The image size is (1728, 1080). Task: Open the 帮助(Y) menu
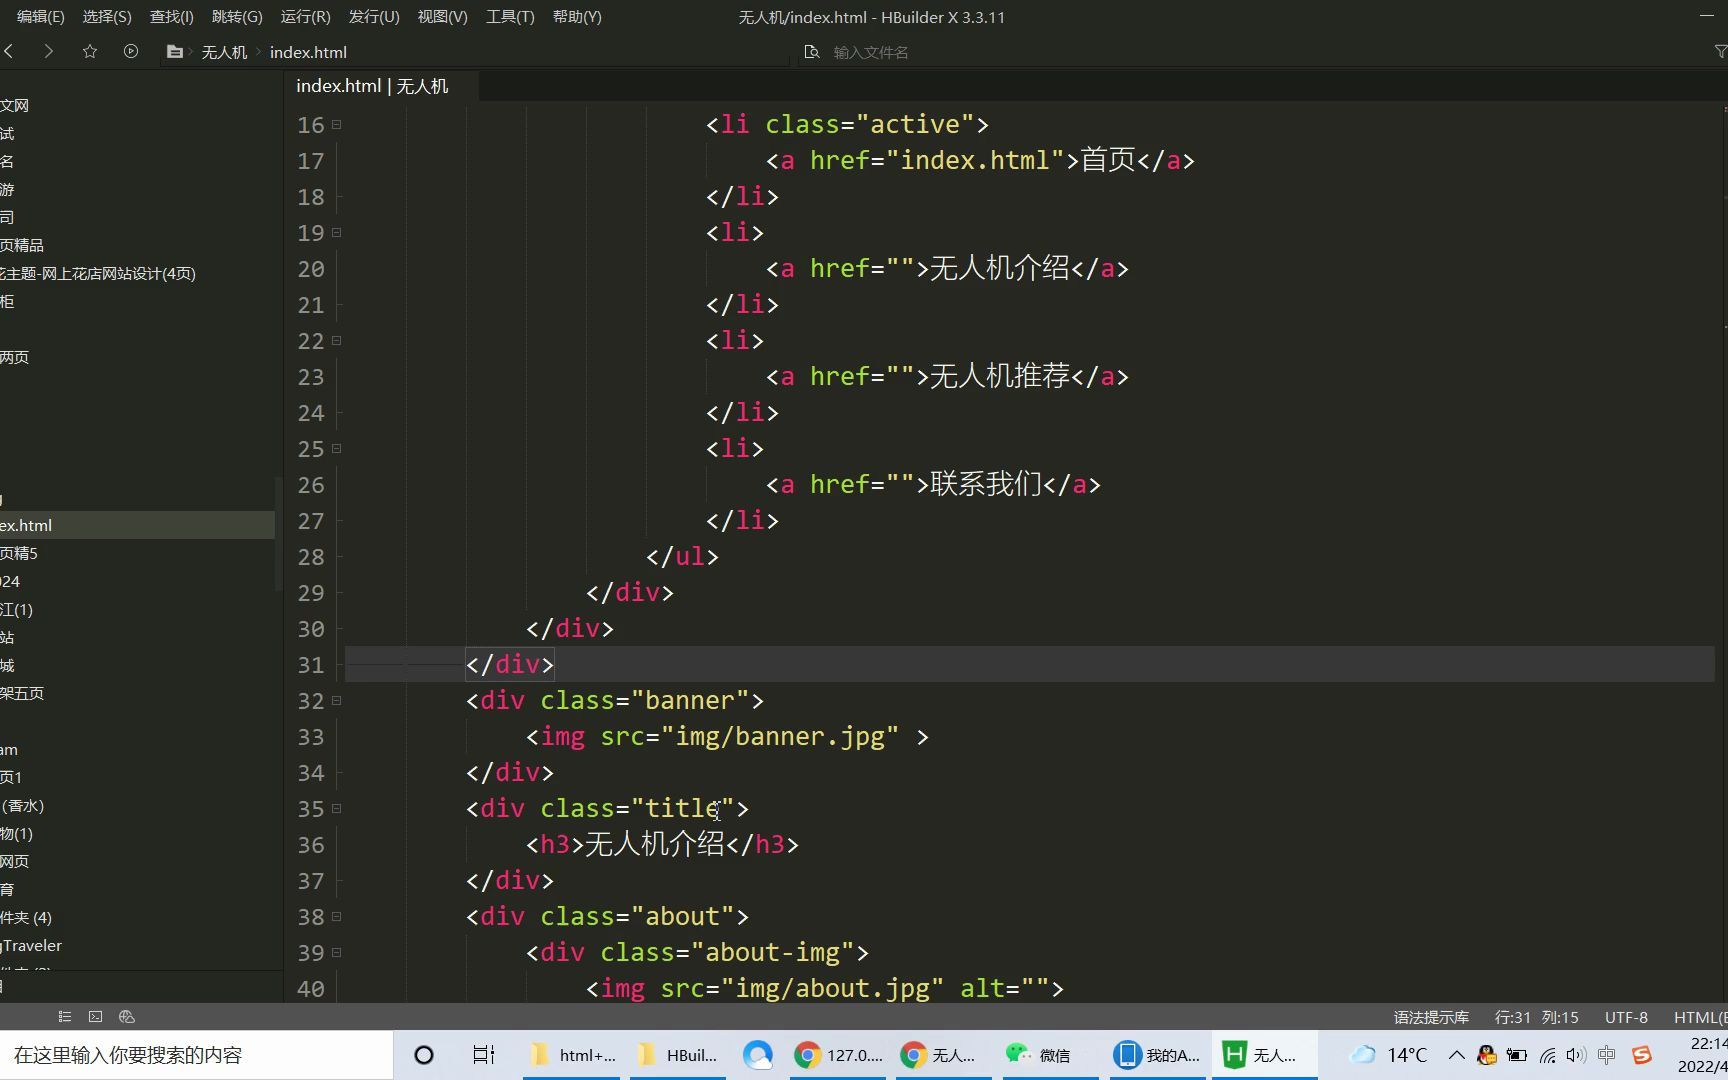[x=577, y=17]
